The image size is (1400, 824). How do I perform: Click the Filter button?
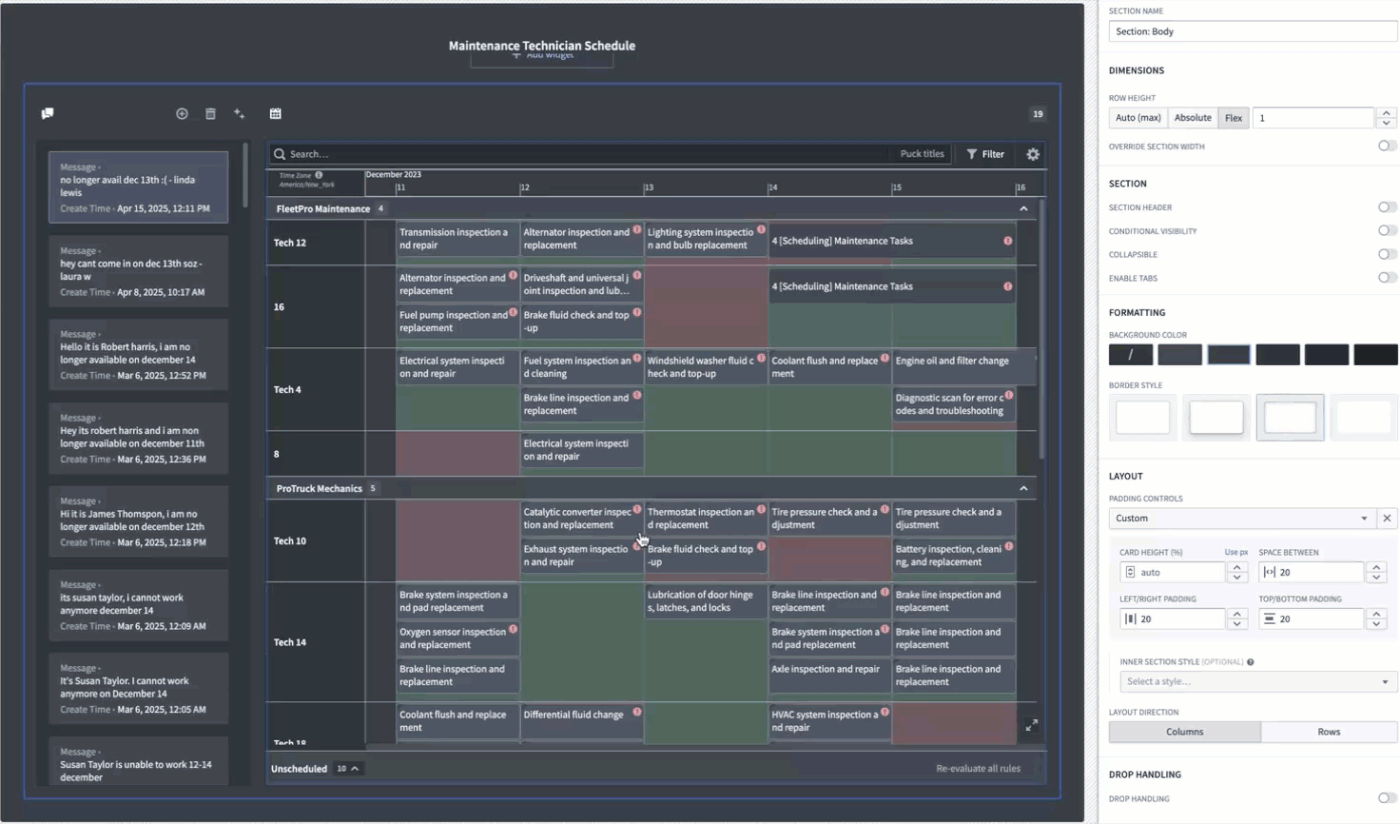985,154
